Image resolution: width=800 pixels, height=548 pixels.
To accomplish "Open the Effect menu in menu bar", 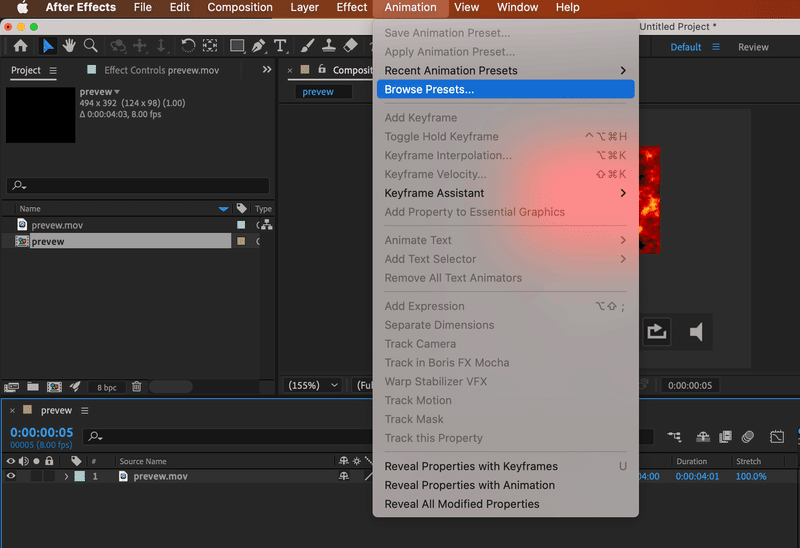I will [x=352, y=7].
